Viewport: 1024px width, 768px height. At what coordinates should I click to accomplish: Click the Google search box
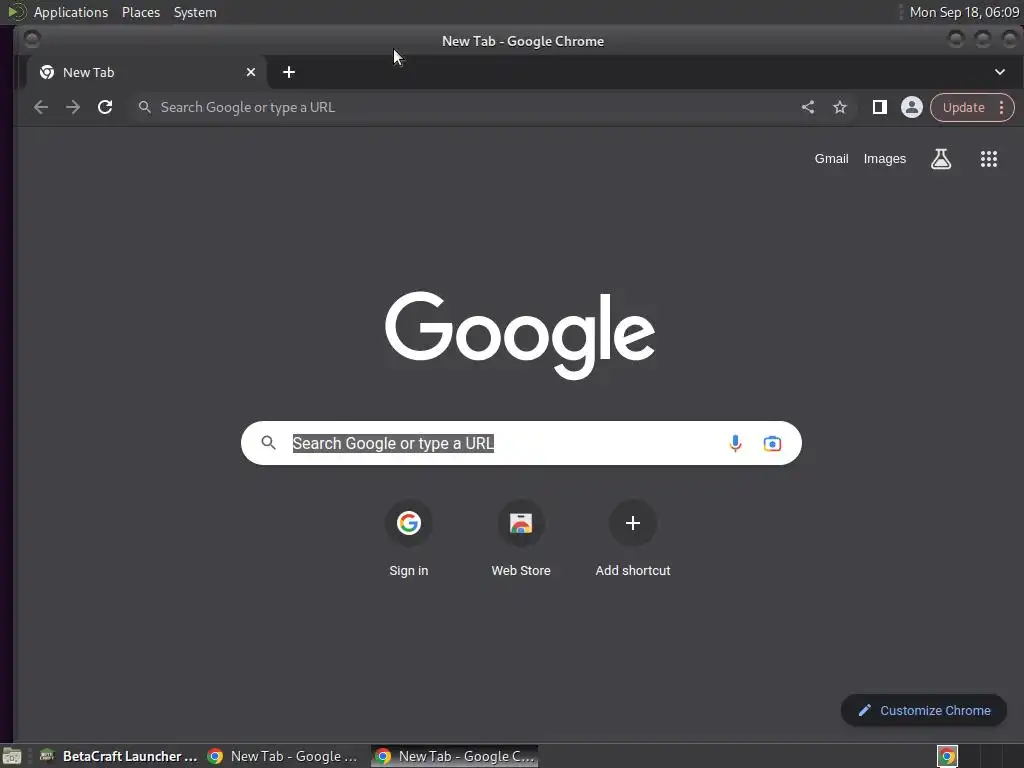(520, 443)
